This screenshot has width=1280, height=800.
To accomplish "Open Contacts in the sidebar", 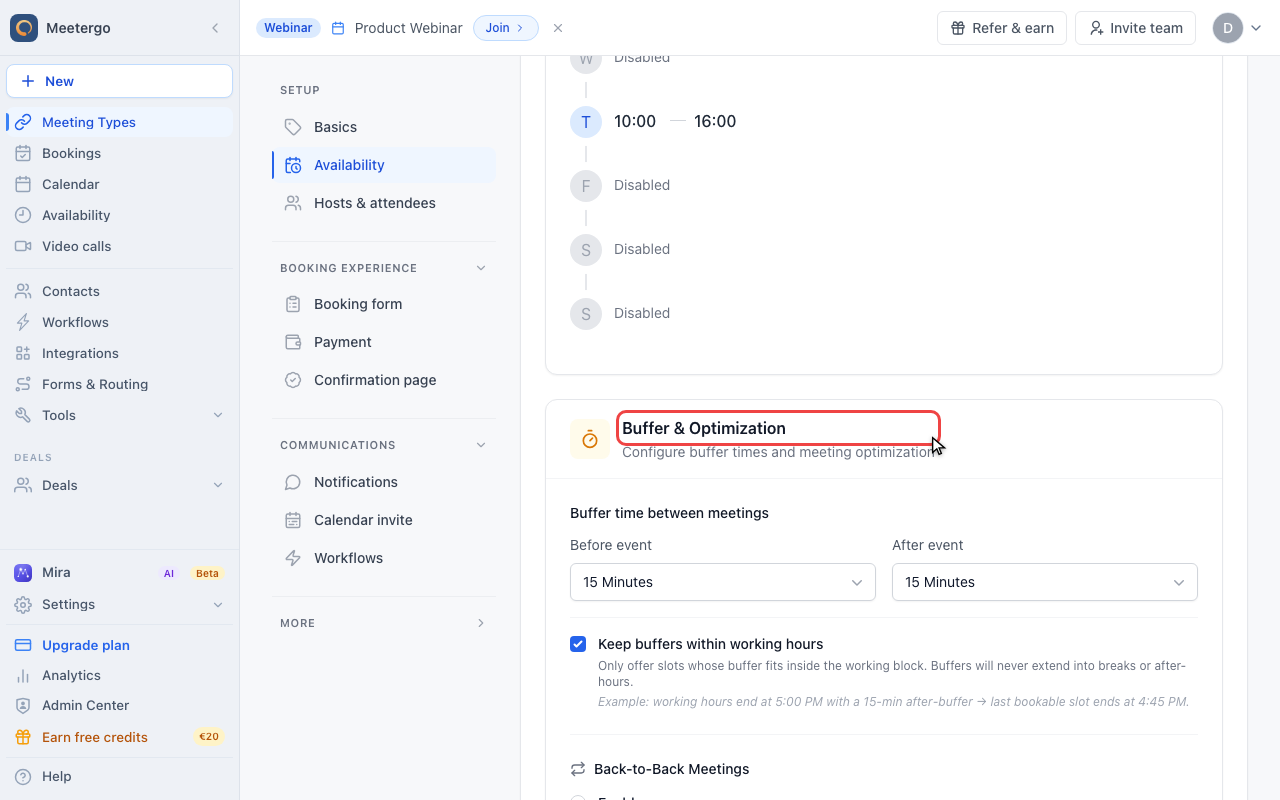I will tap(119, 291).
